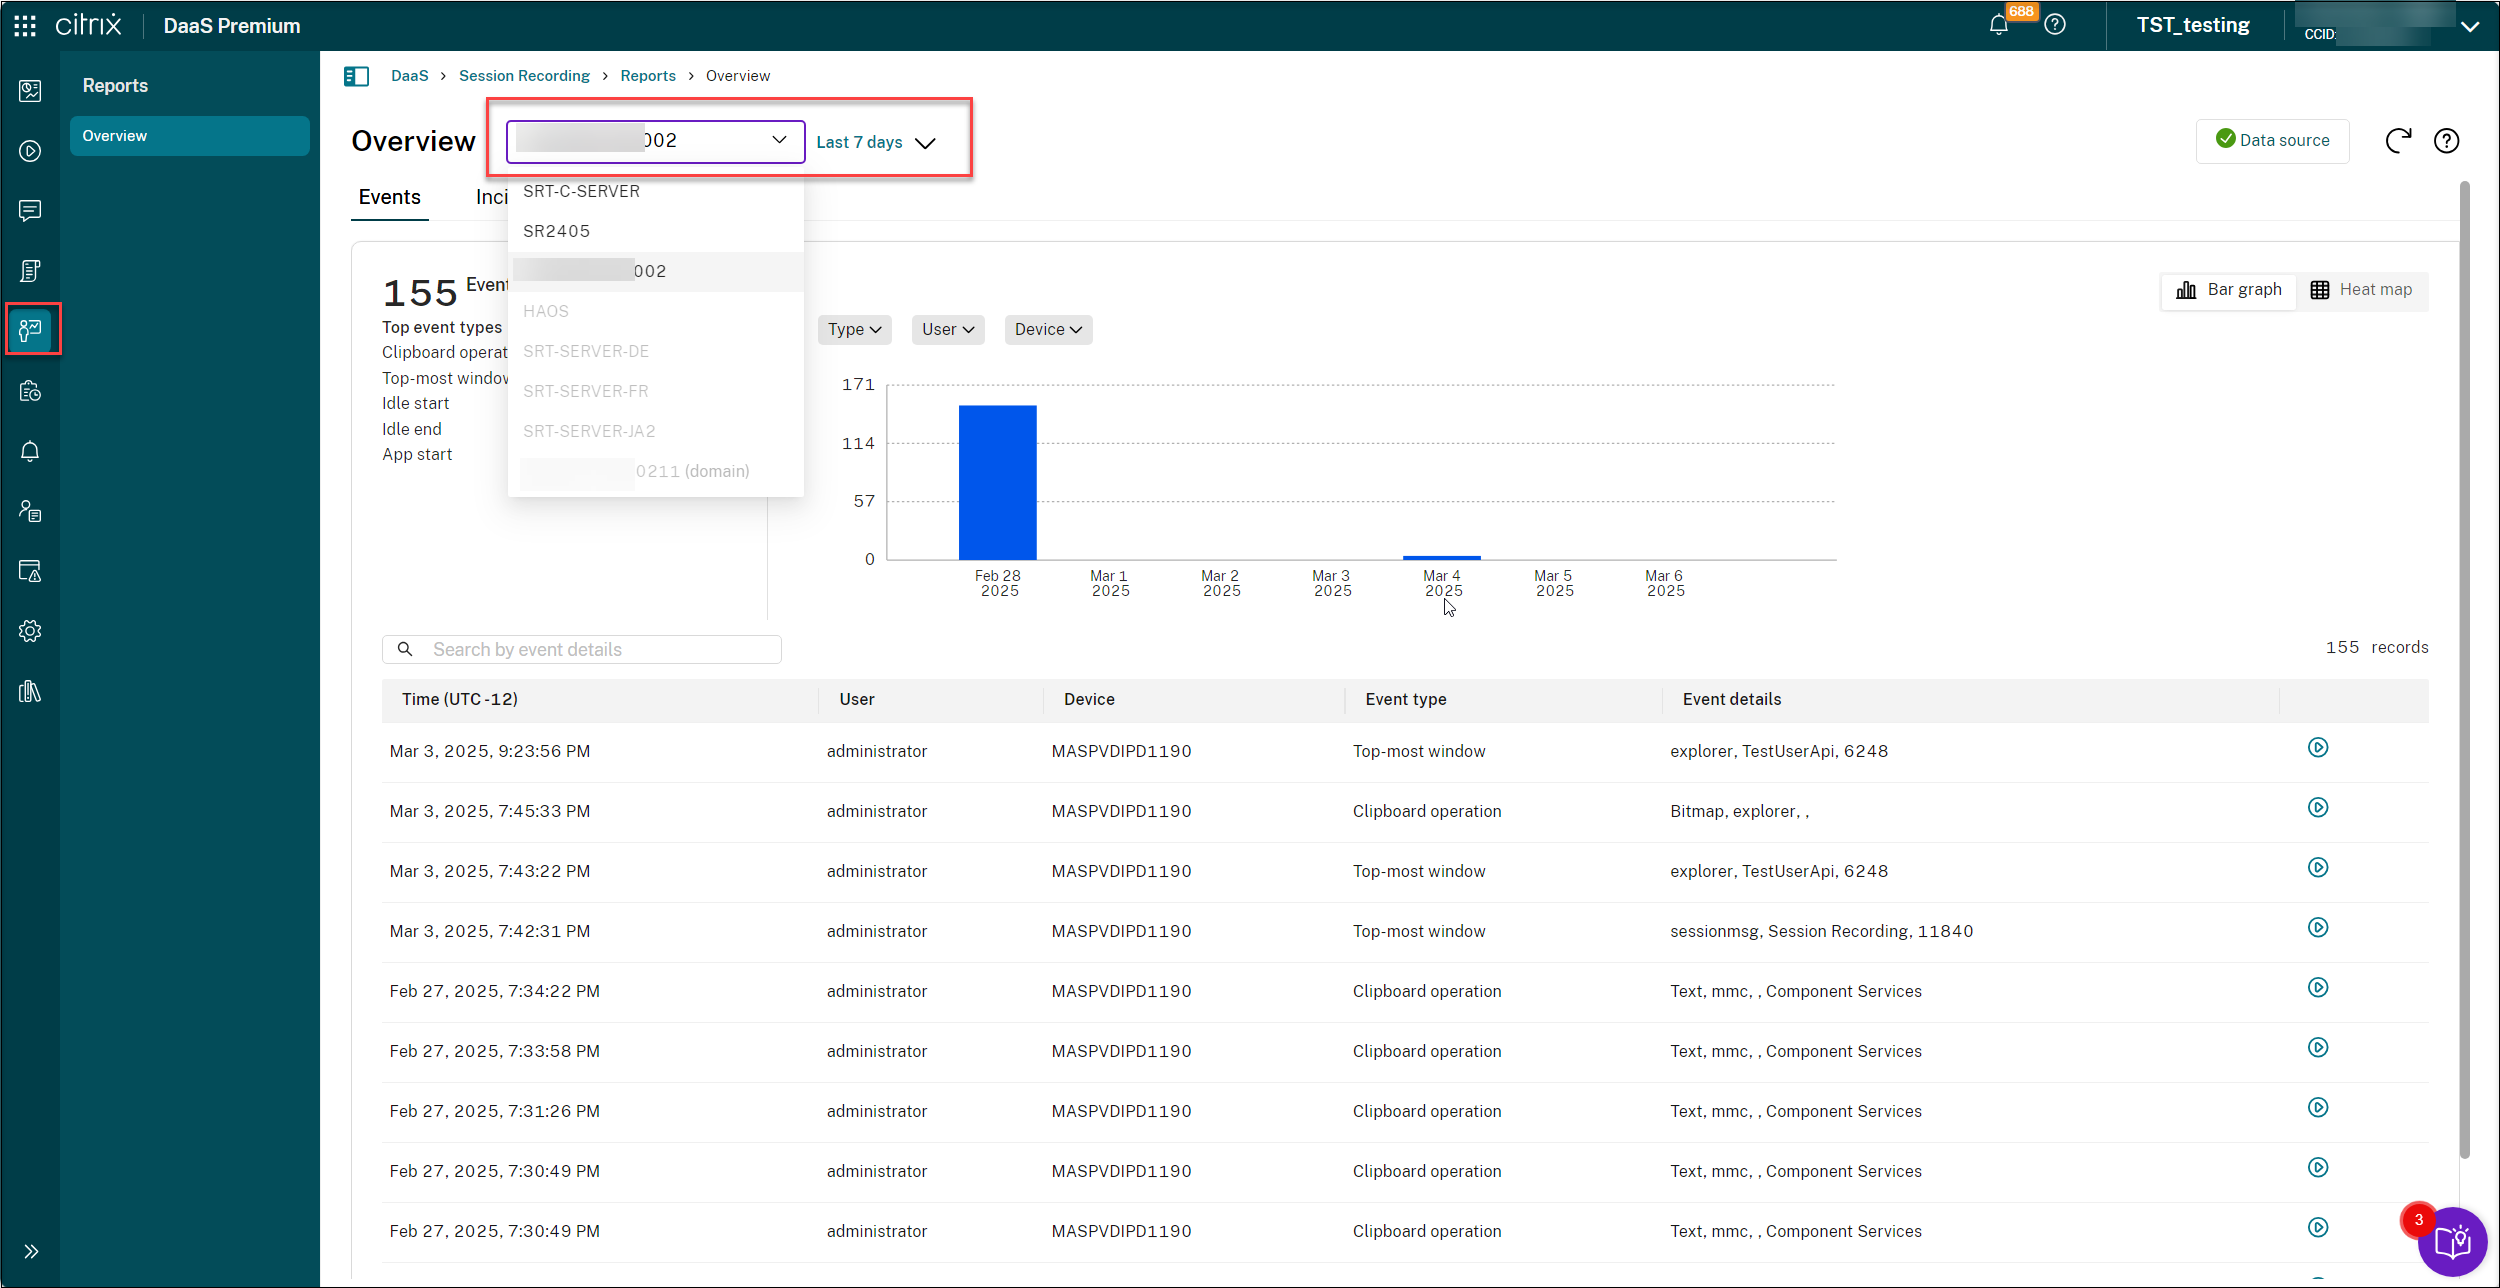Screen dimensions: 2500x1288
Task: Expand the sidebar with double-chevron icon
Action: pos(31,1251)
